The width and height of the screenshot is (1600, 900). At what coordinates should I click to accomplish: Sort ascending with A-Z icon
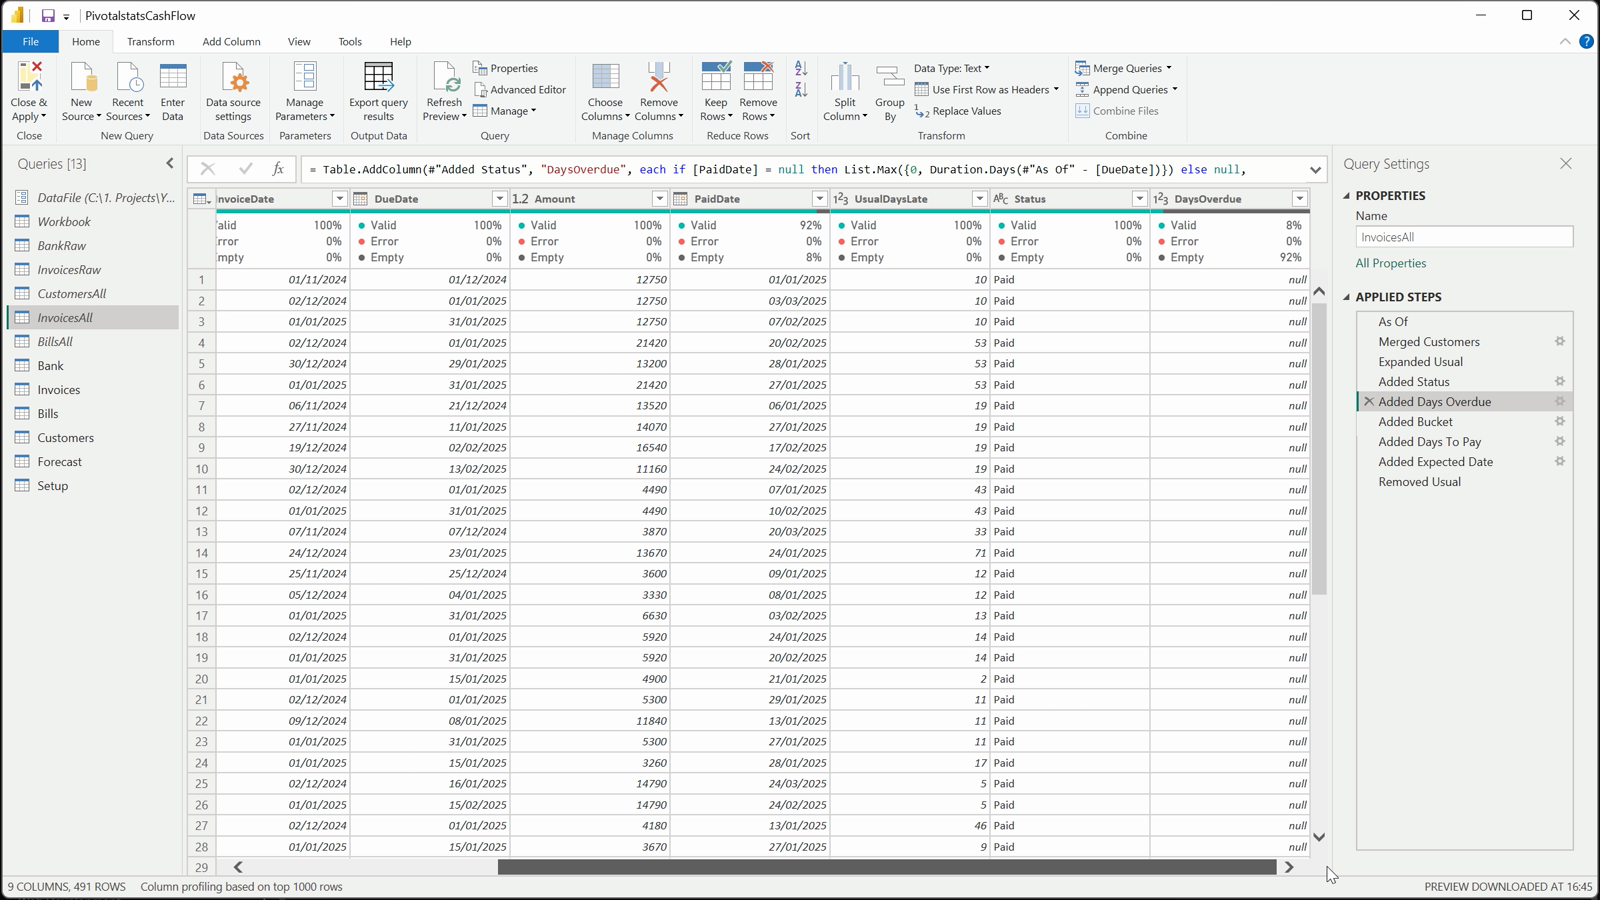[x=801, y=68]
